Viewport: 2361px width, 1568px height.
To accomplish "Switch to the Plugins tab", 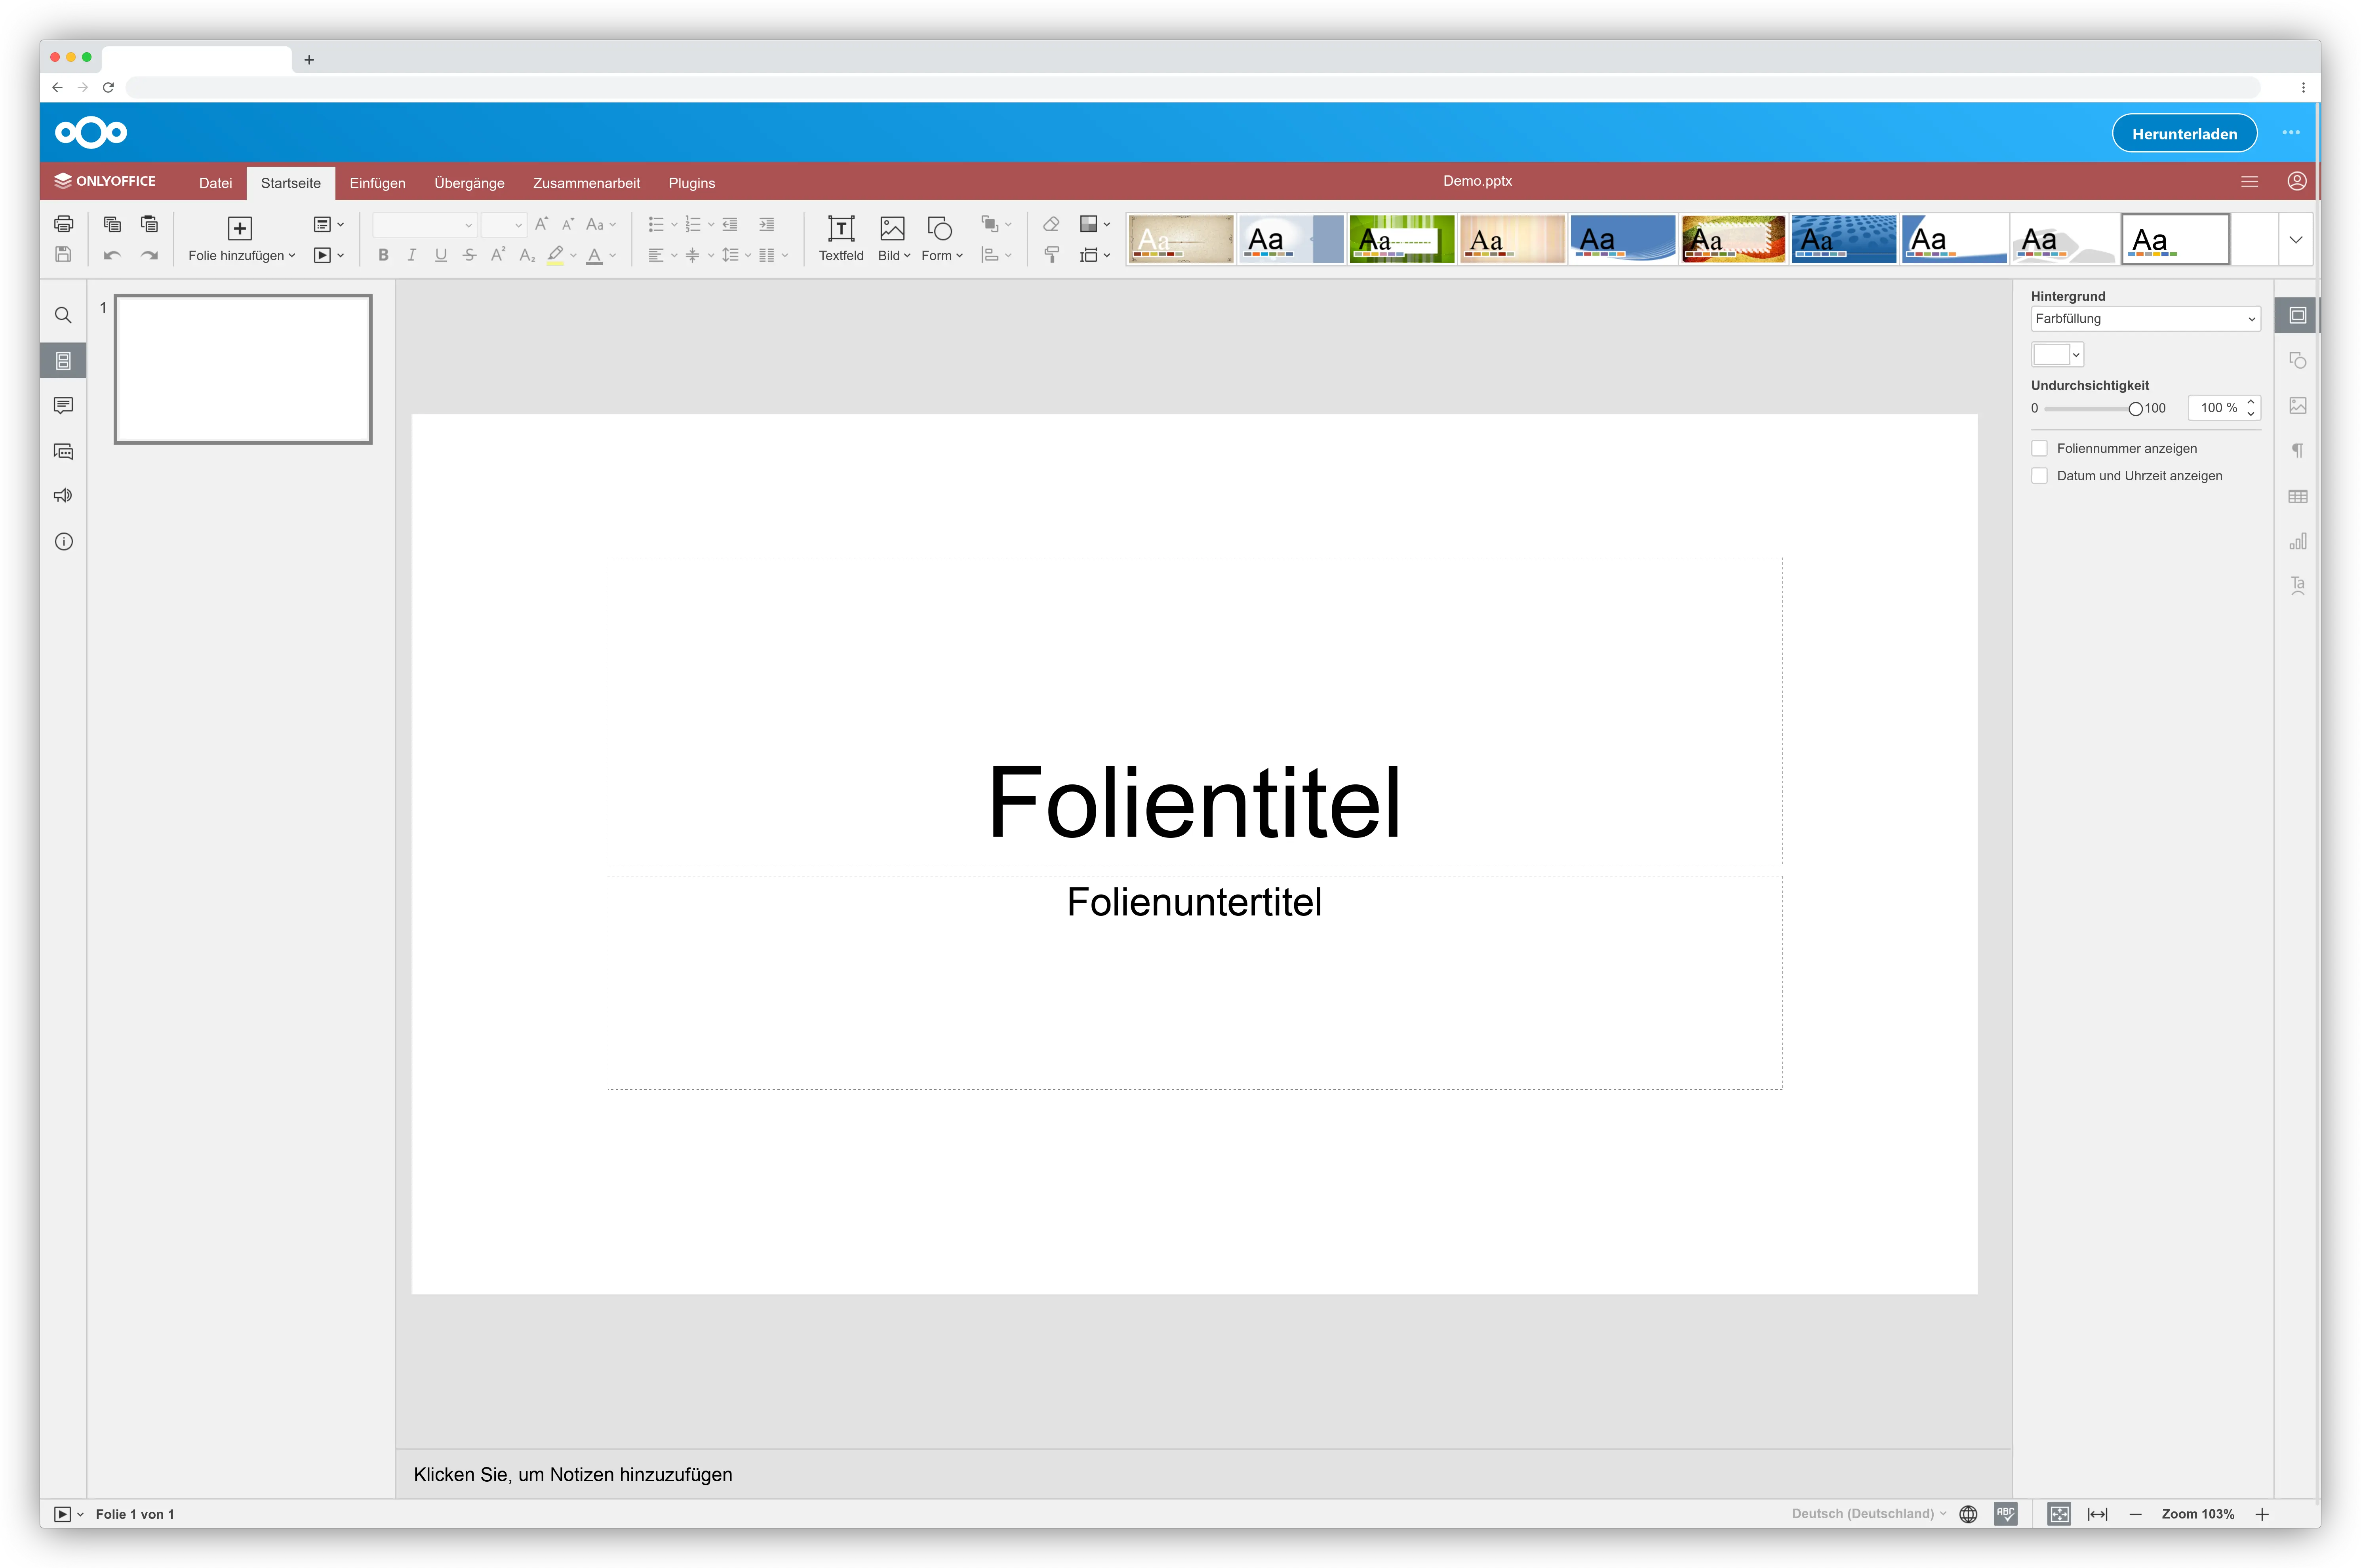I will (692, 183).
